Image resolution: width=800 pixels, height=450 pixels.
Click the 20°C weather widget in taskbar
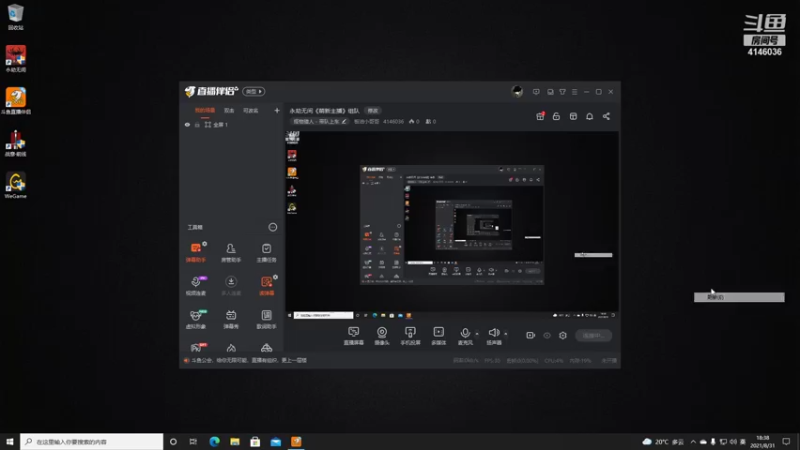[663, 441]
